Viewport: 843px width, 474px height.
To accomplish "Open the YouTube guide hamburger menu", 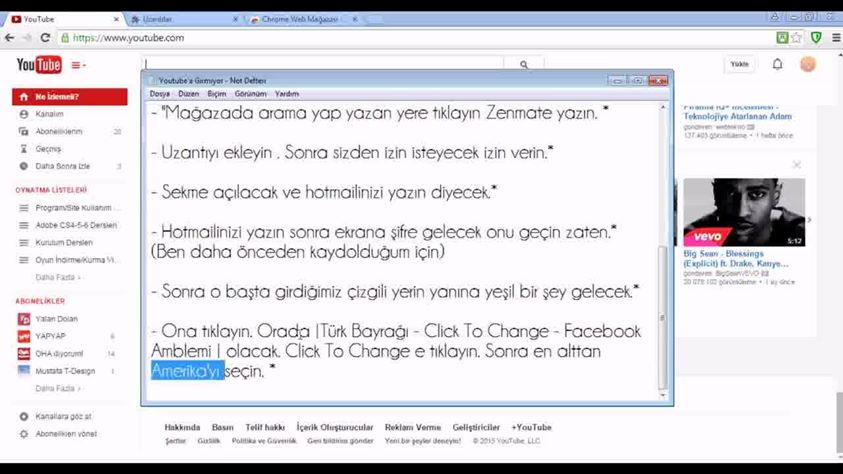I will point(78,65).
